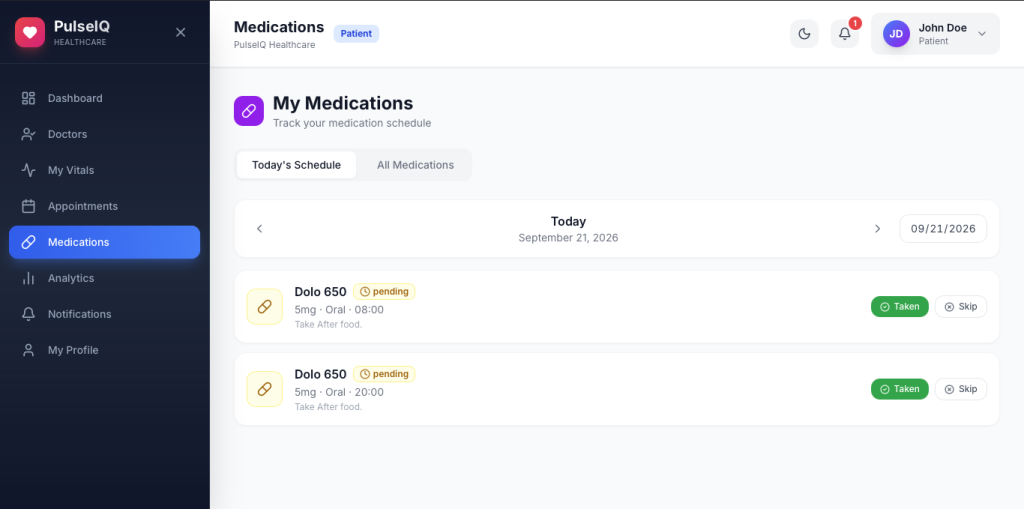Image resolution: width=1024 pixels, height=509 pixels.
Task: Go to My Profile page
Action: pos(104,350)
